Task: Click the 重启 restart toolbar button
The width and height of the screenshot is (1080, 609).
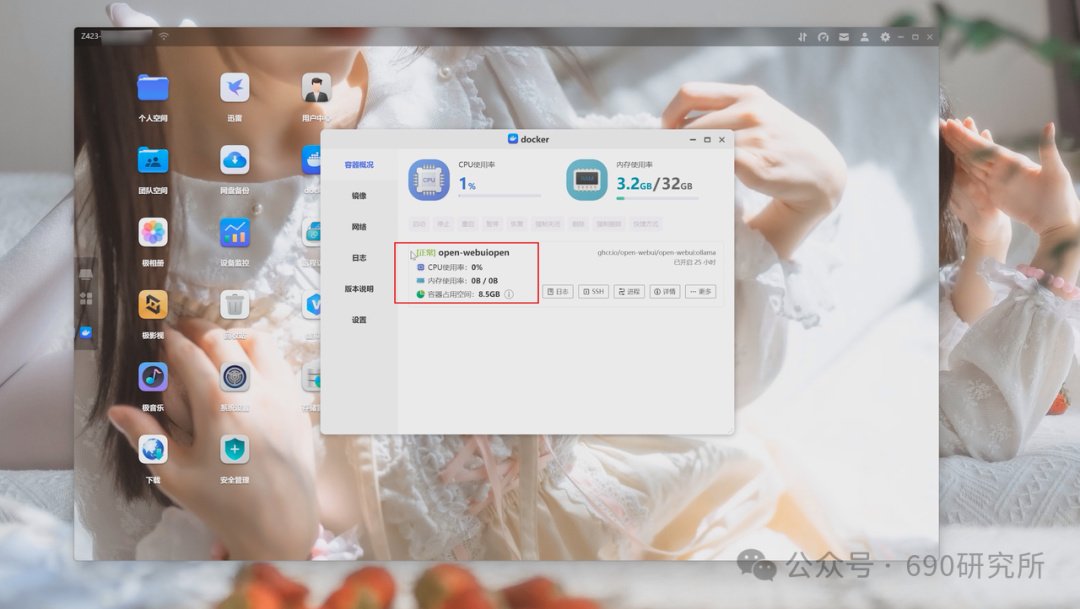Action: pos(468,224)
